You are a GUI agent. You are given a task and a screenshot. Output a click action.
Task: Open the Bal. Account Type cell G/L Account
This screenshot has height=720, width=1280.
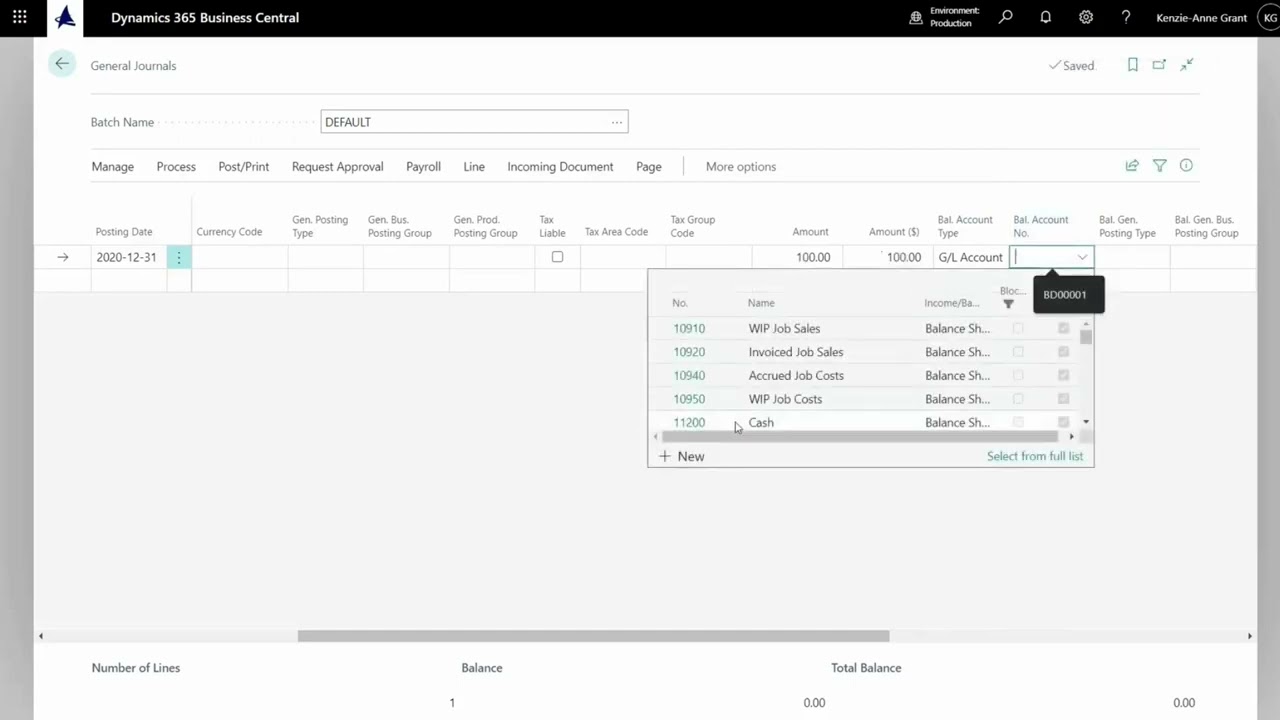point(970,257)
